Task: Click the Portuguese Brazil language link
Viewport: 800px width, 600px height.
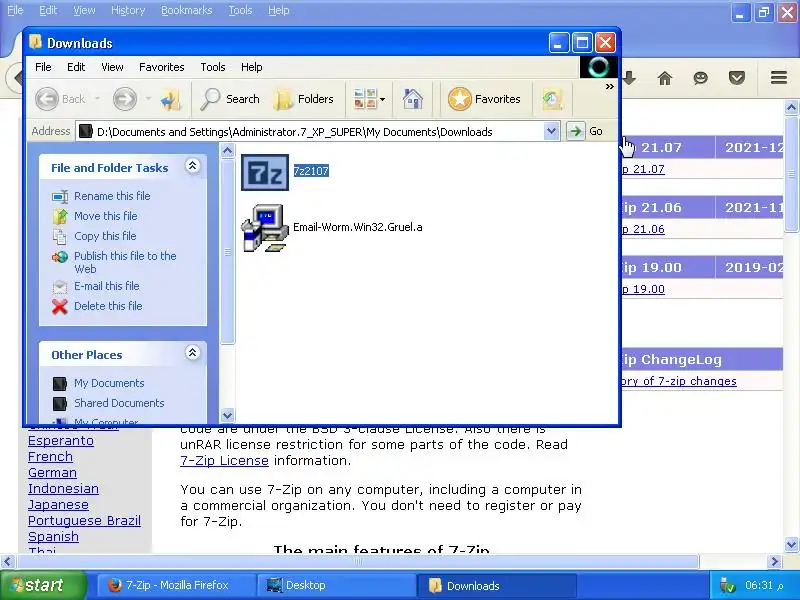Action: point(84,520)
